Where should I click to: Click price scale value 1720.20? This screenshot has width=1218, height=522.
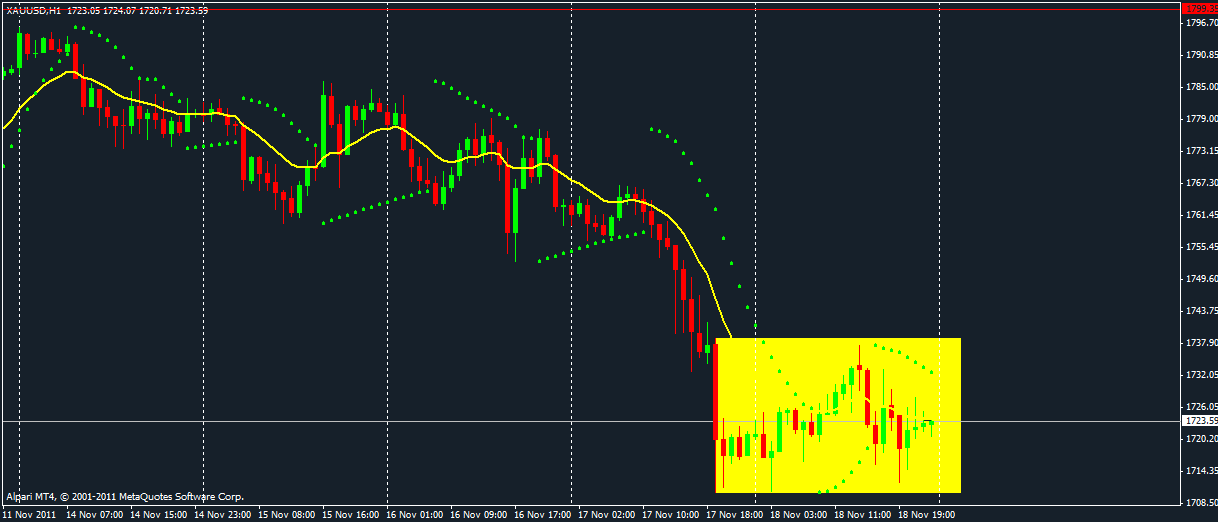pos(1200,438)
